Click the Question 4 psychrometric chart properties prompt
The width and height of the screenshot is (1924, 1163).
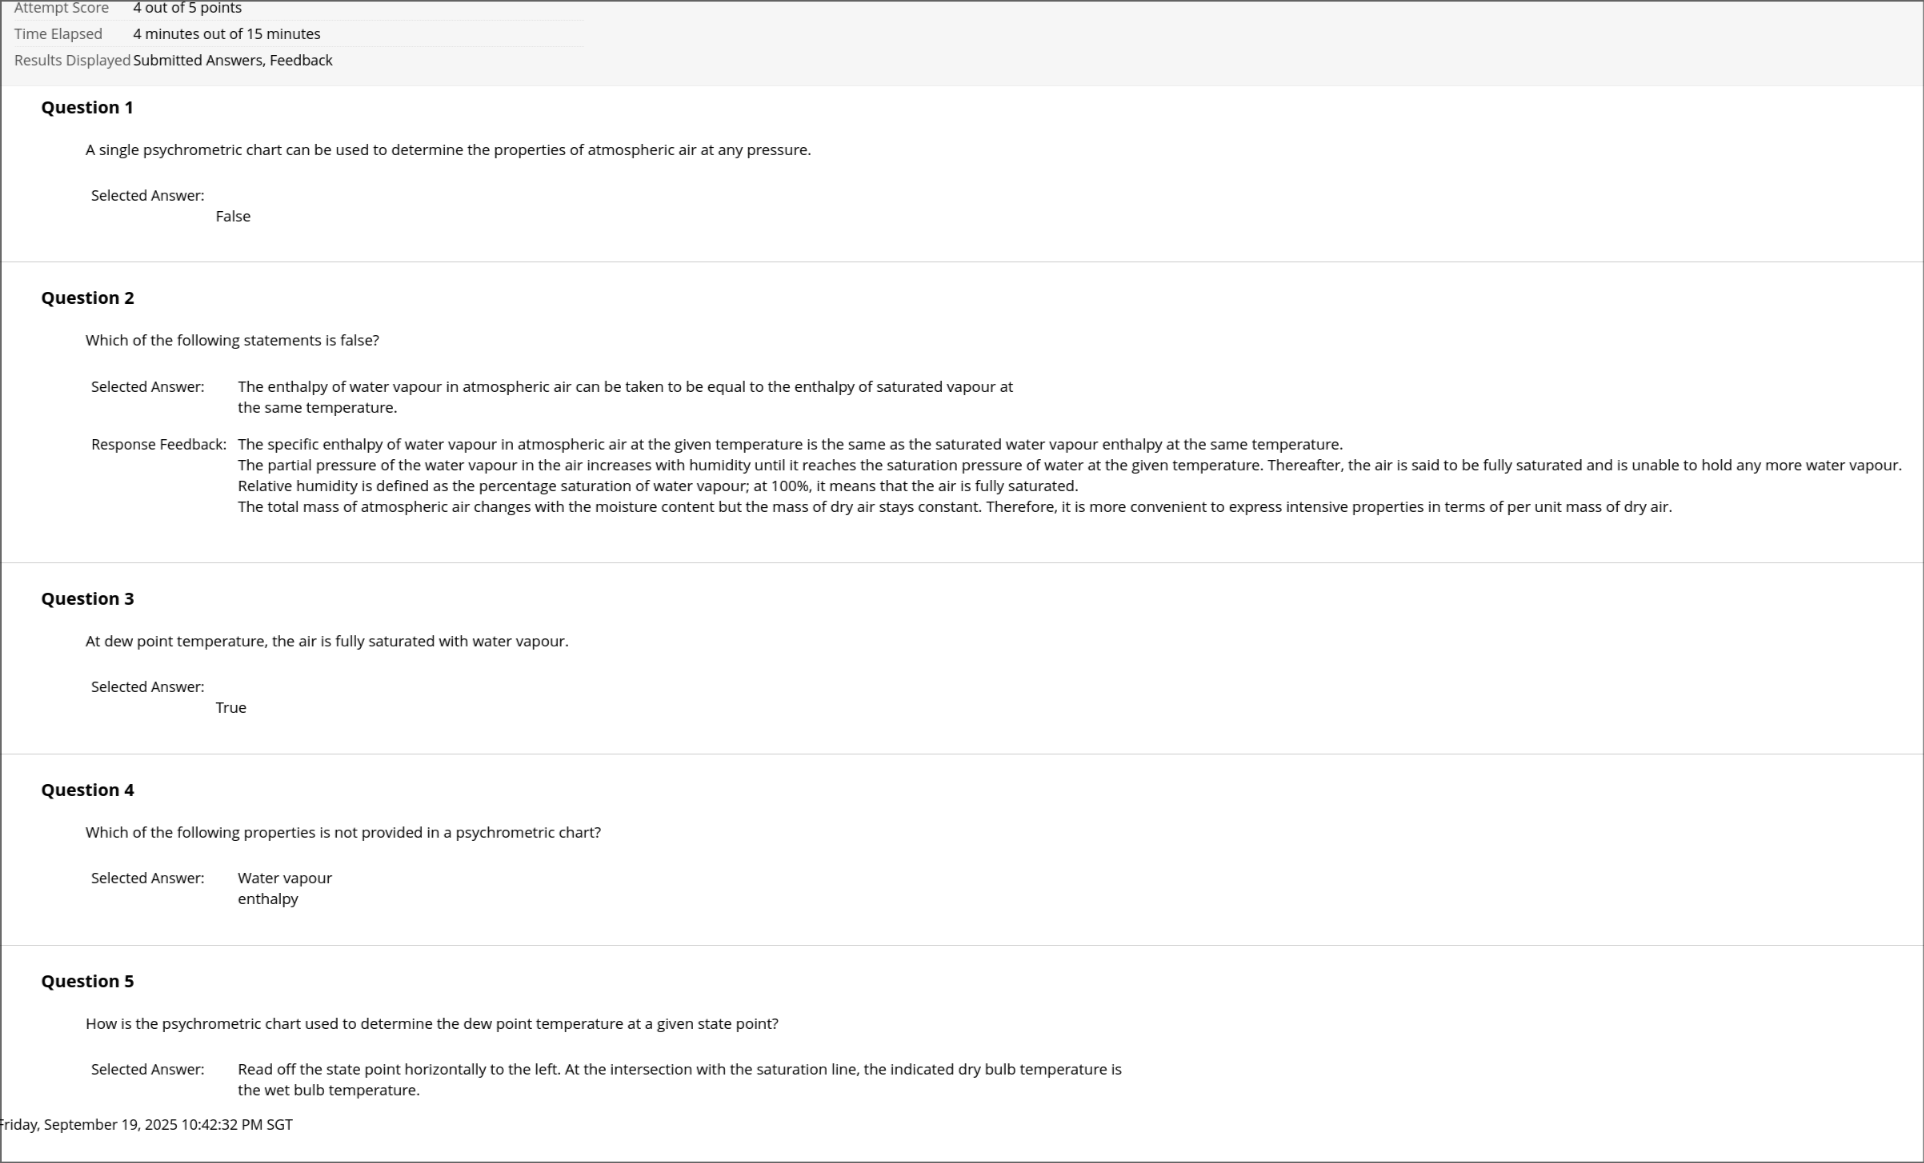tap(343, 832)
